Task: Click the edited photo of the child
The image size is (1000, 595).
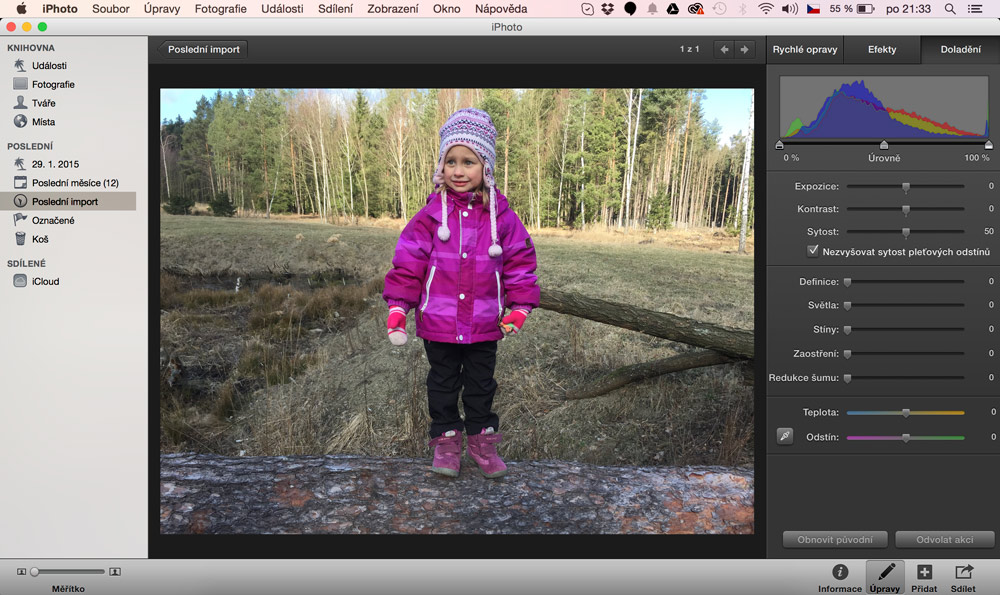Action: [x=457, y=310]
